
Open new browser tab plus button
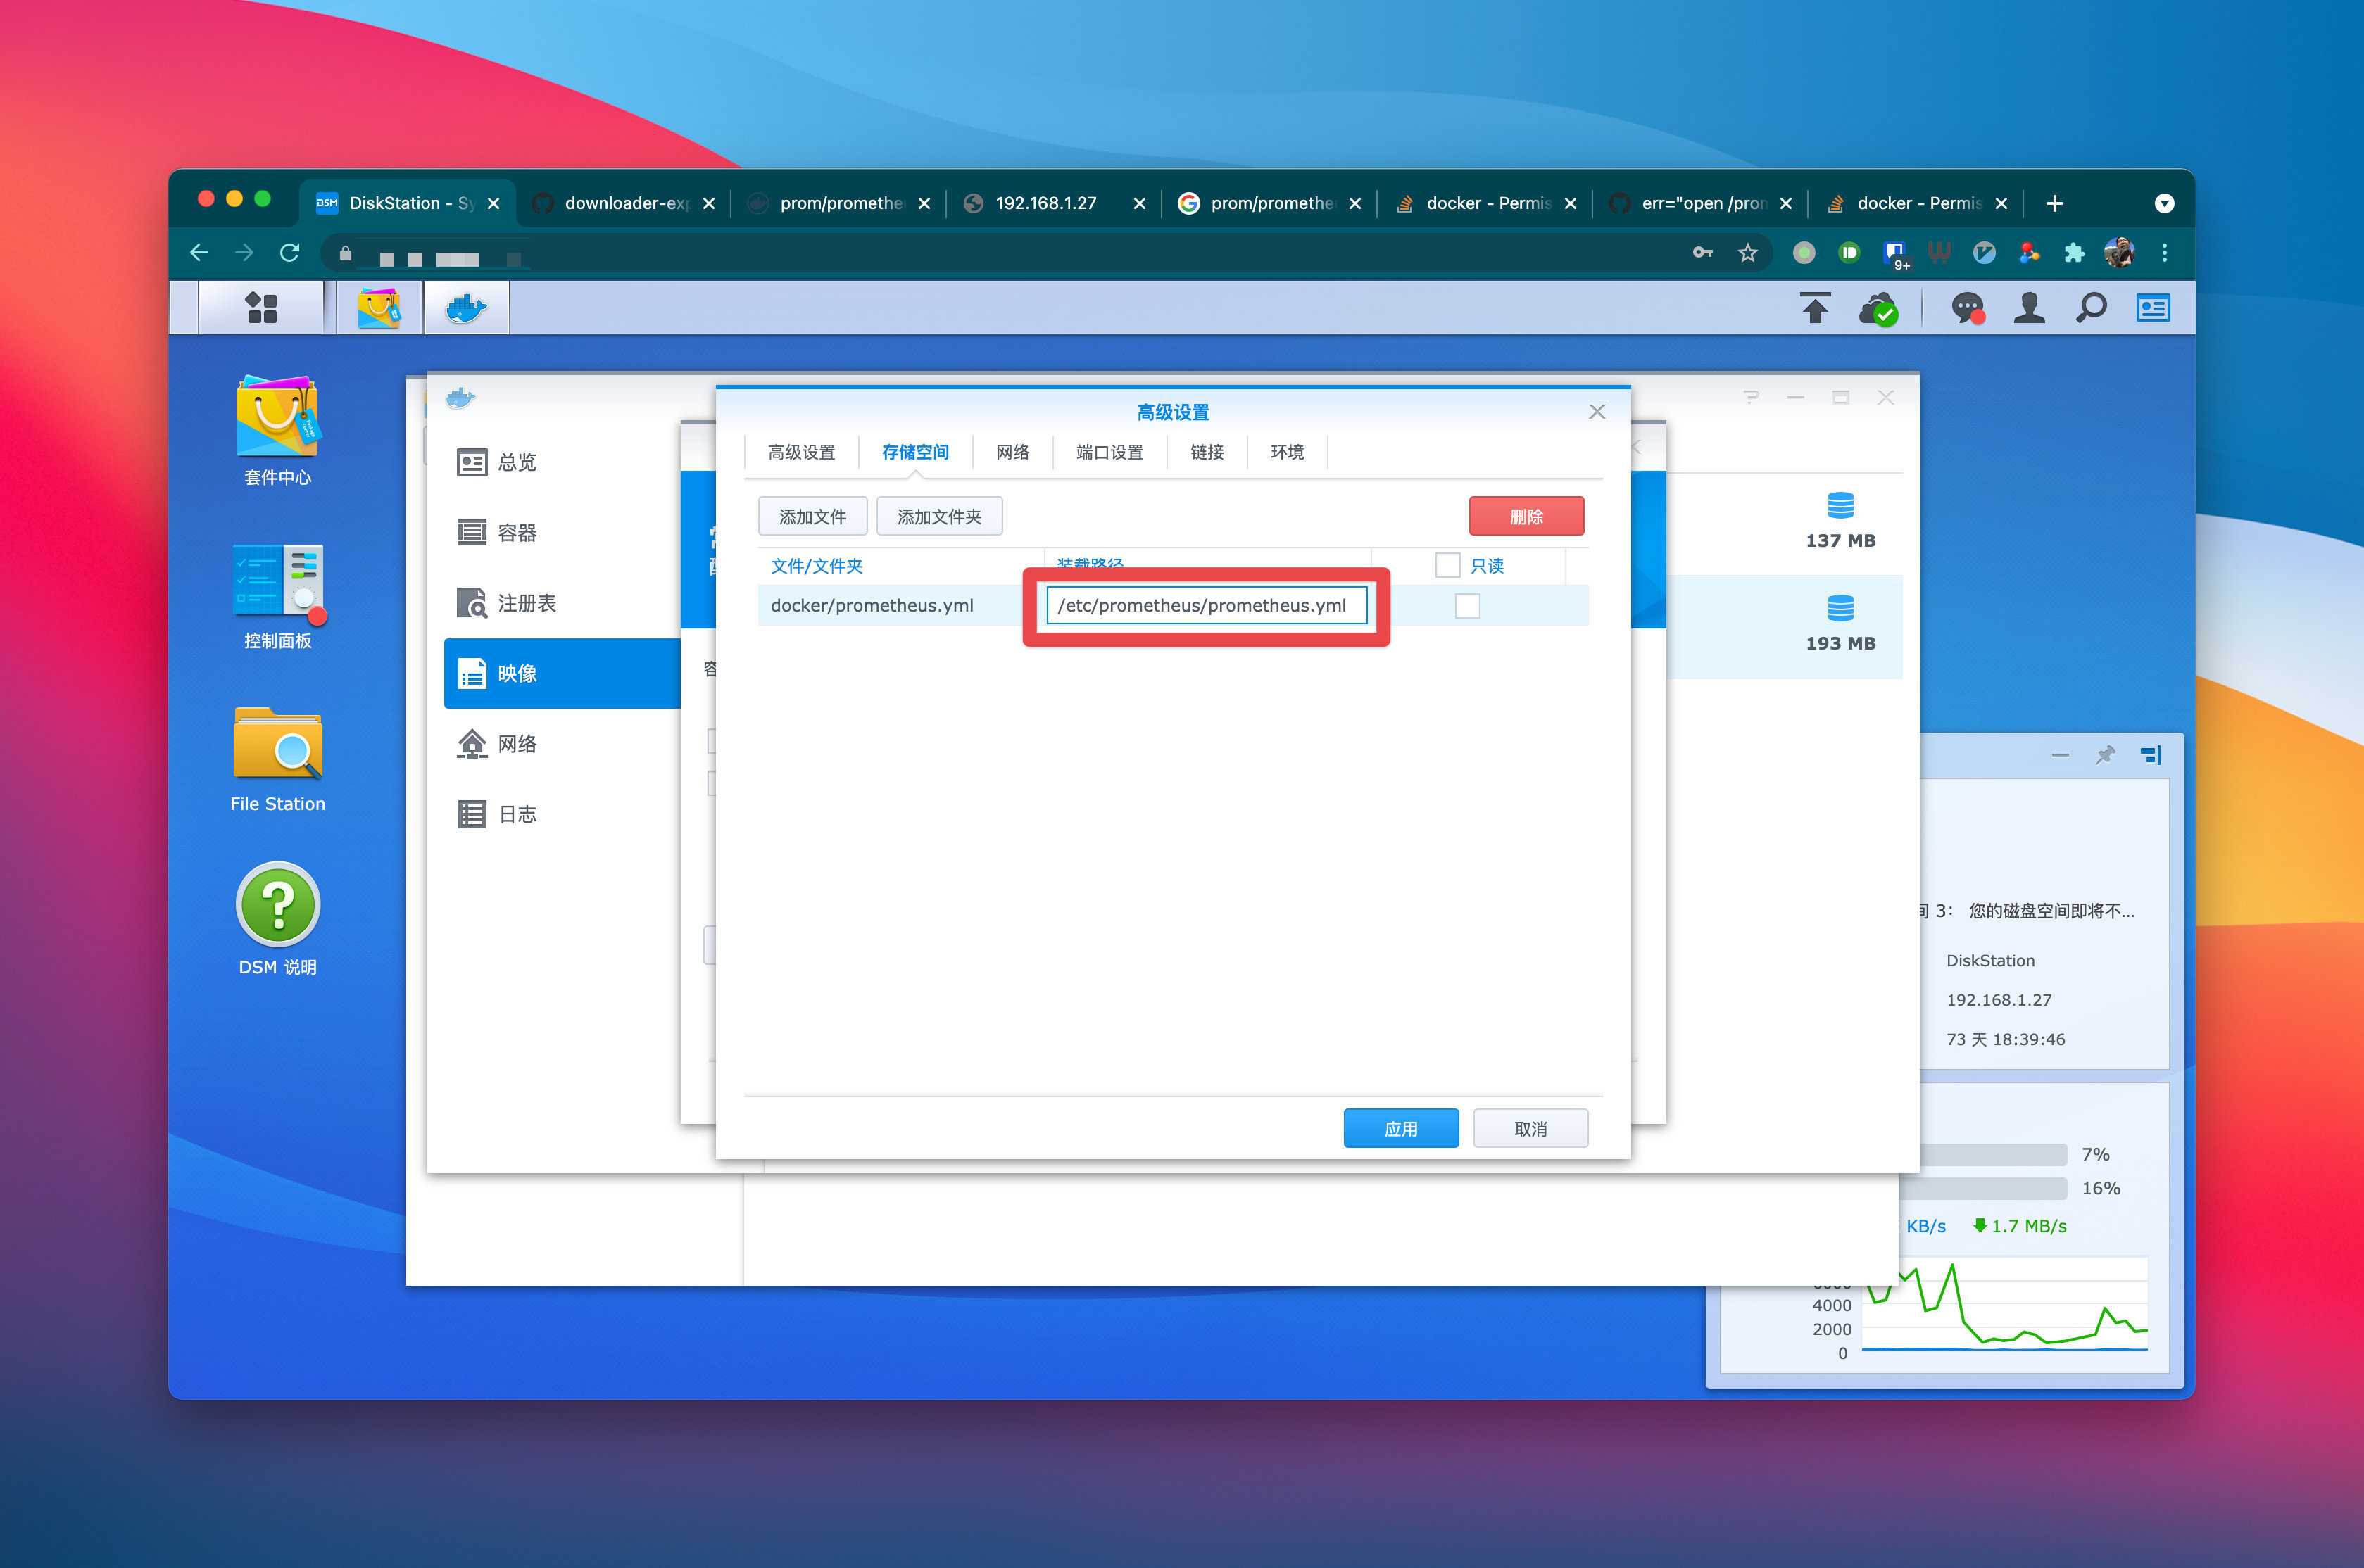2054,203
